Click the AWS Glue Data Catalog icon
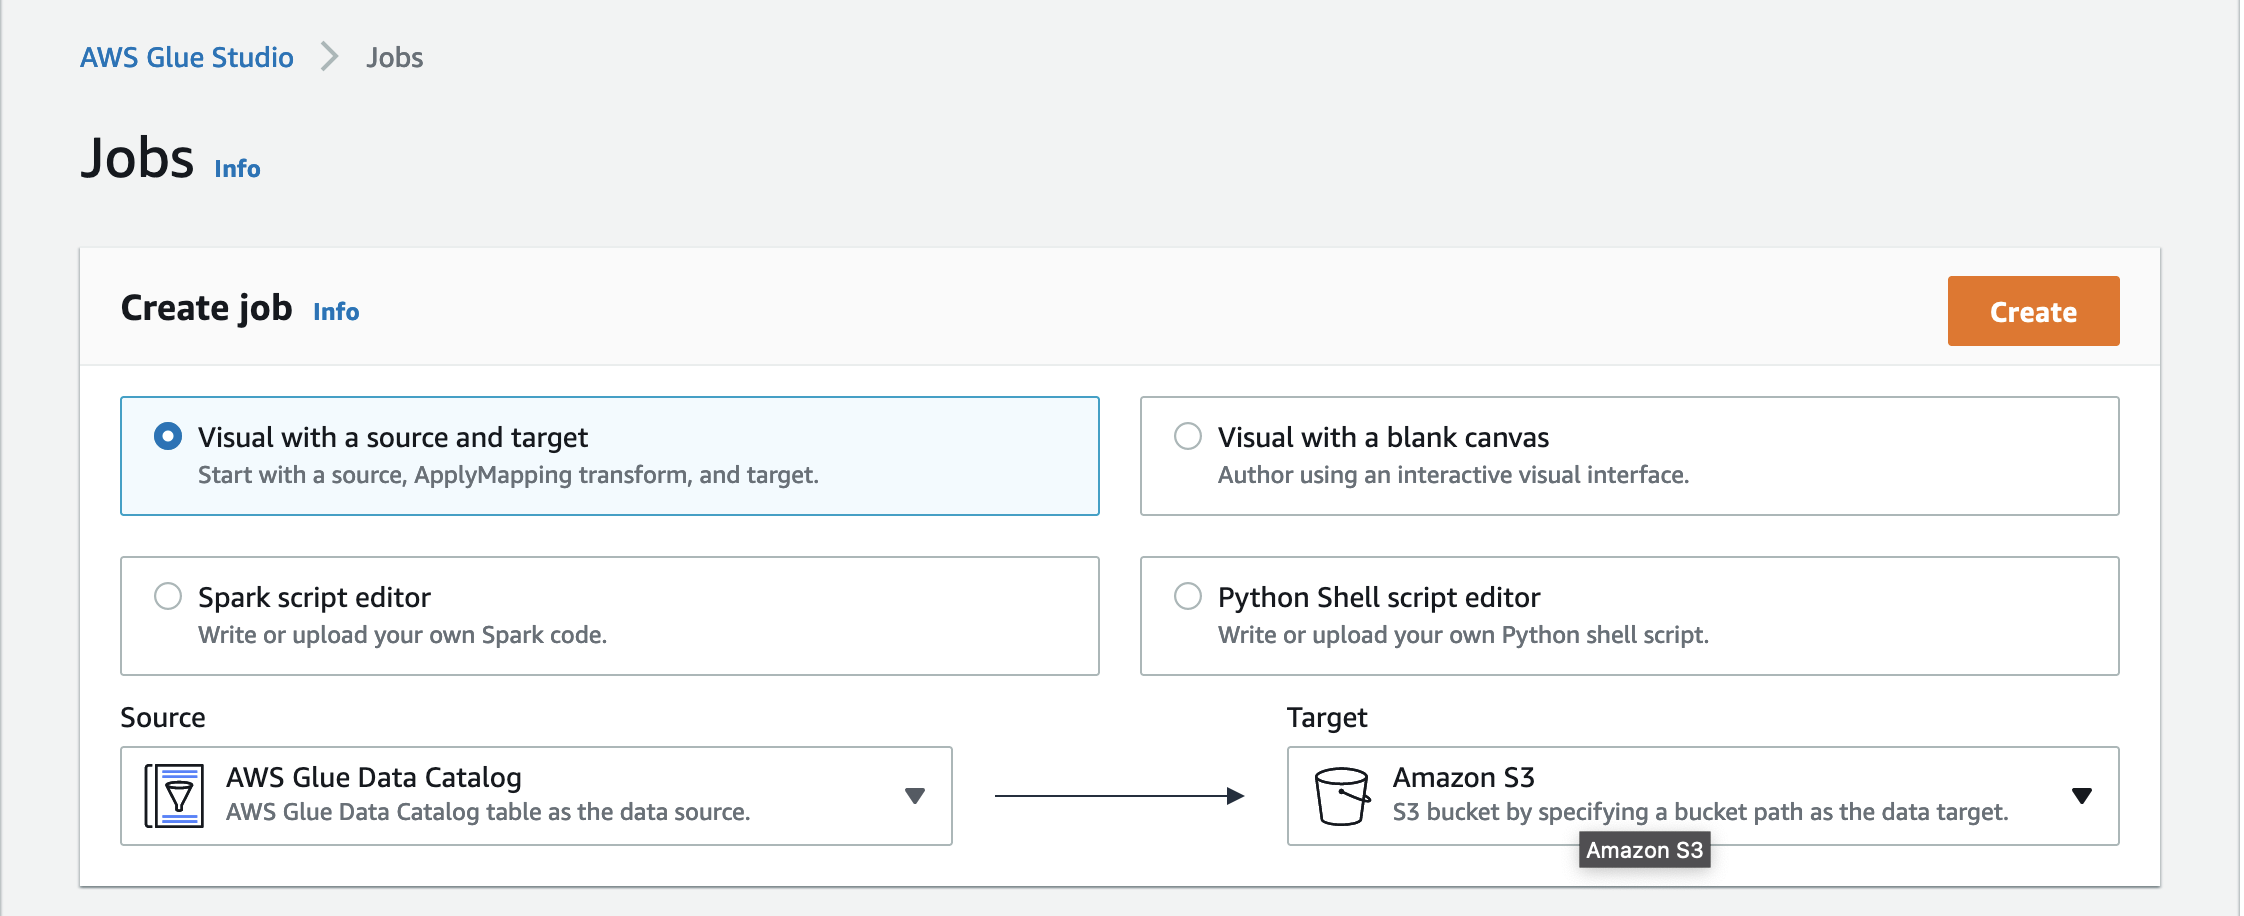 tap(175, 796)
